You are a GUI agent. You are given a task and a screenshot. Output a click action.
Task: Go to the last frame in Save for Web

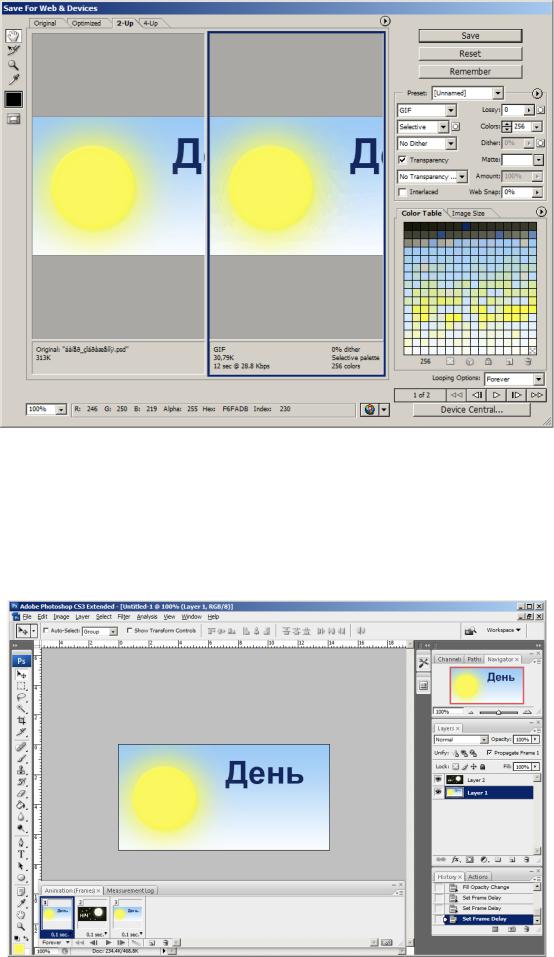pyautogui.click(x=536, y=395)
